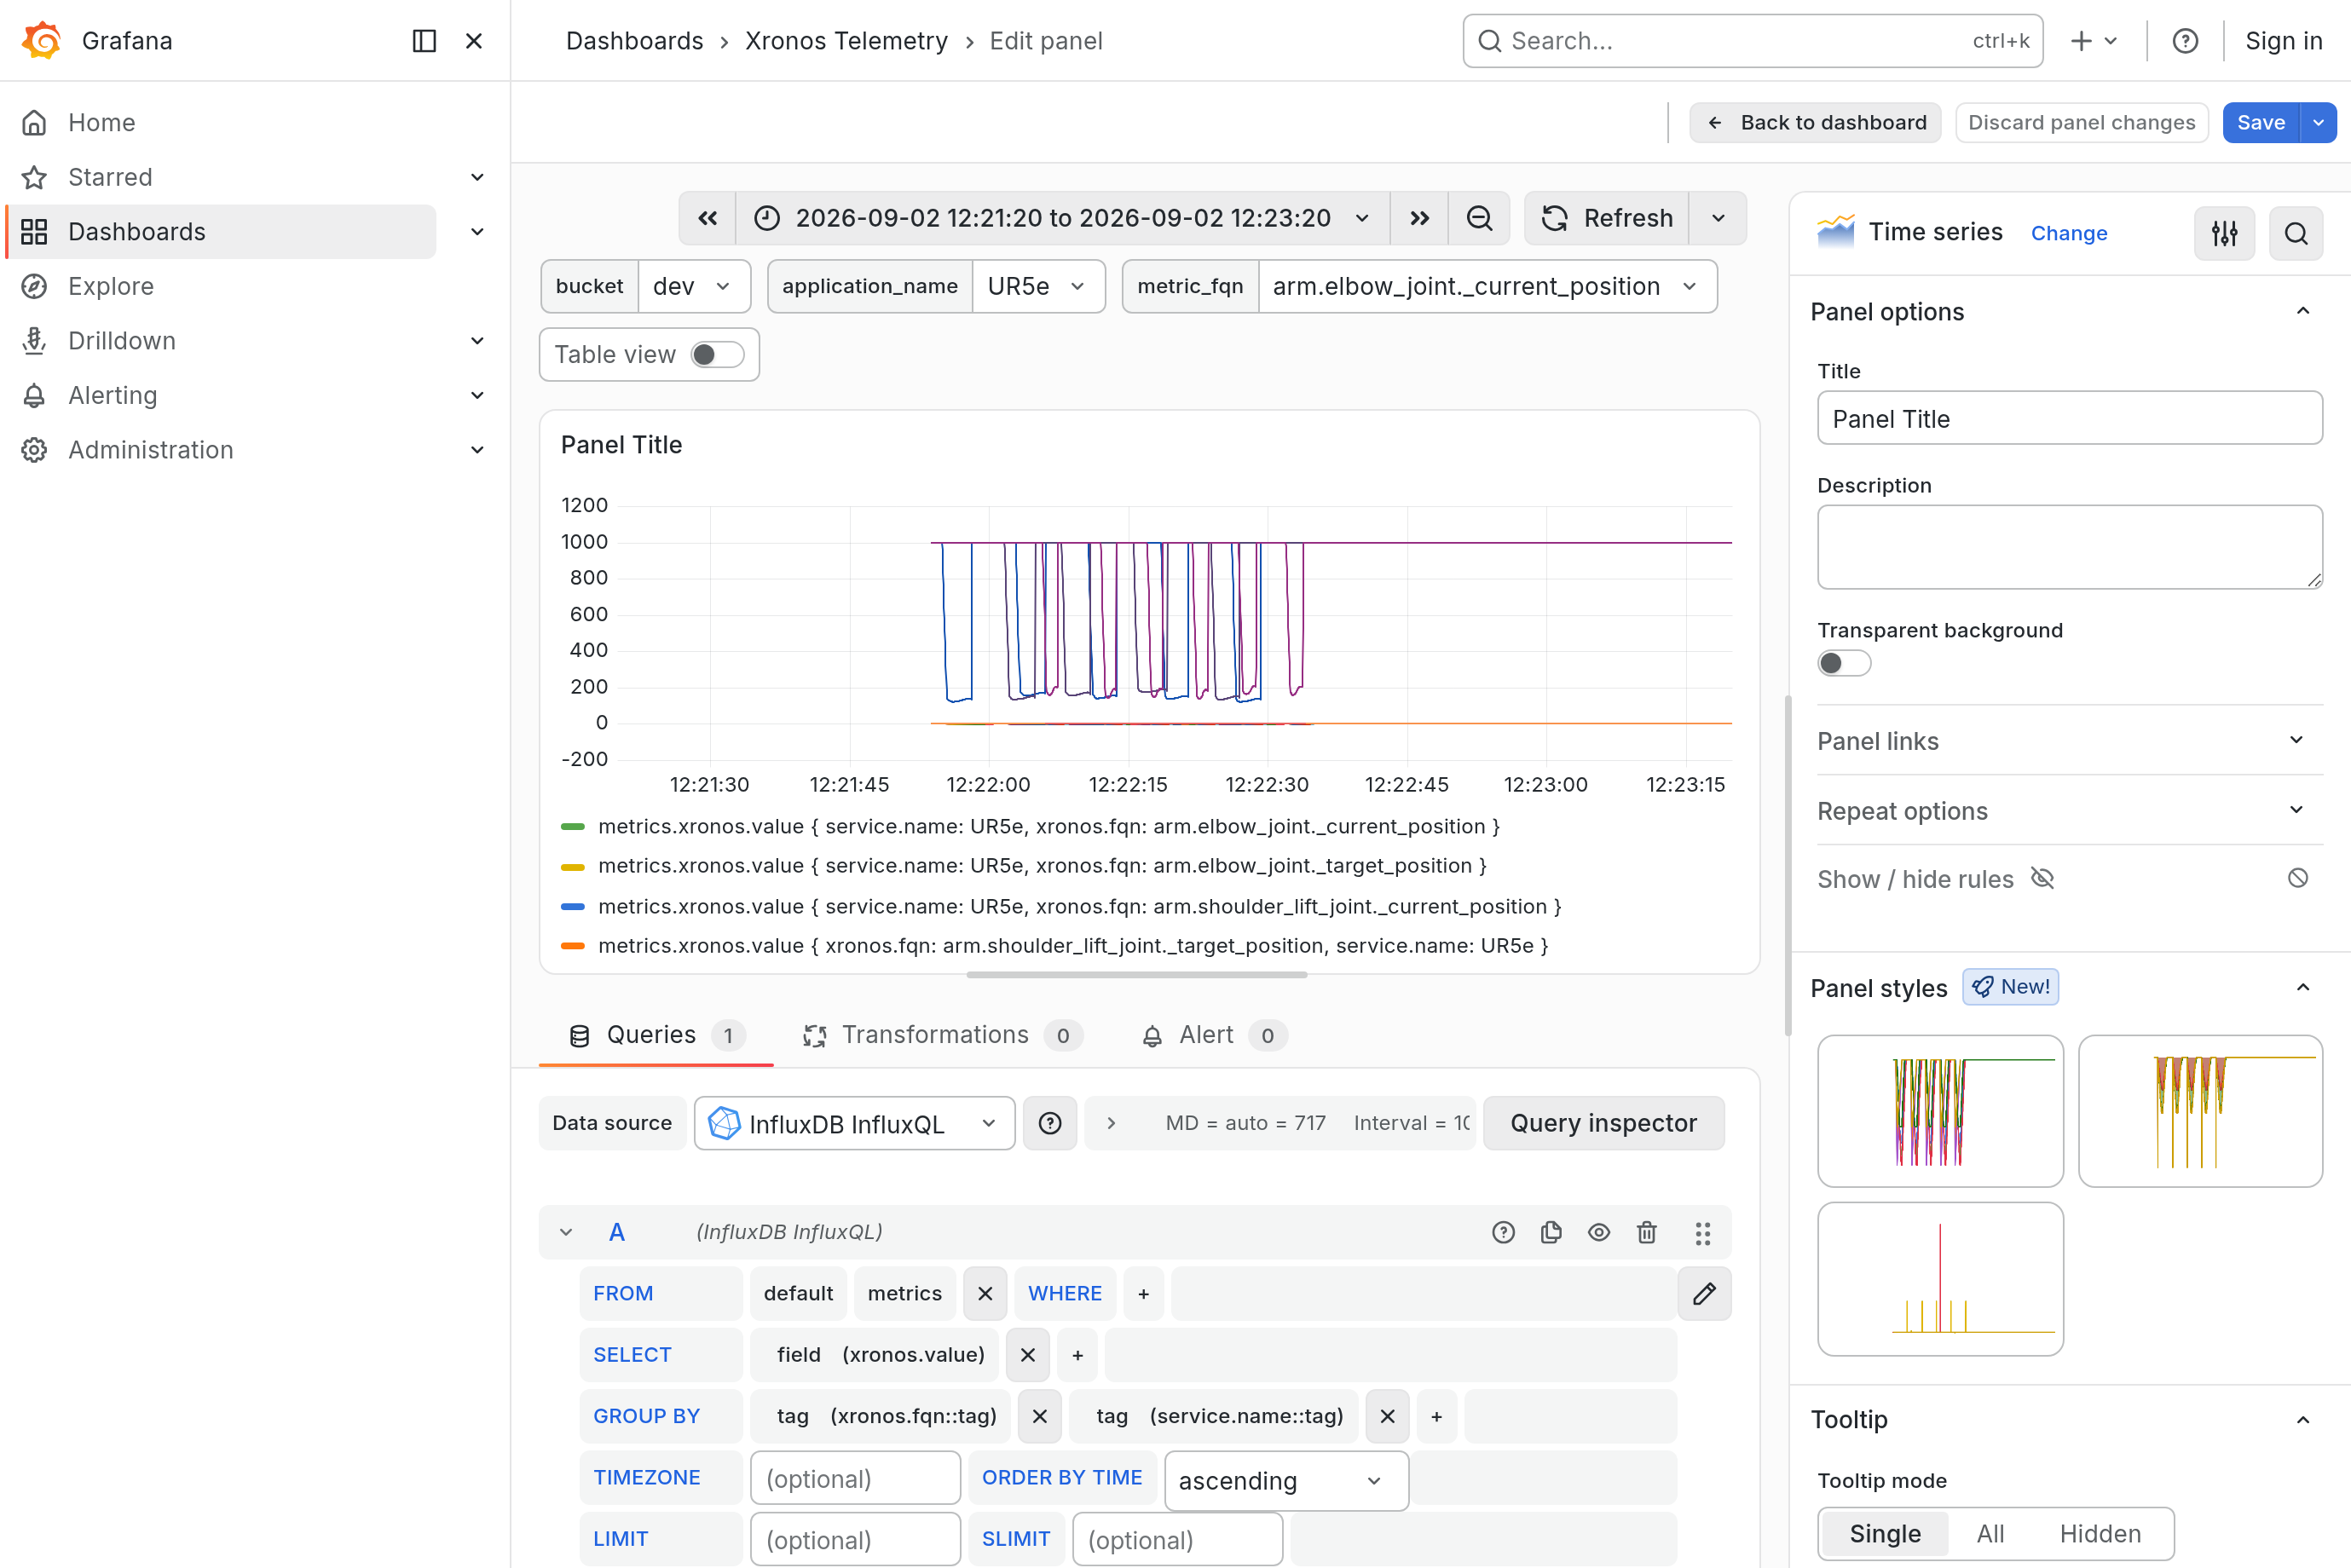Remove field xronos.value from SELECT
Image resolution: width=2351 pixels, height=1568 pixels.
coord(1028,1355)
